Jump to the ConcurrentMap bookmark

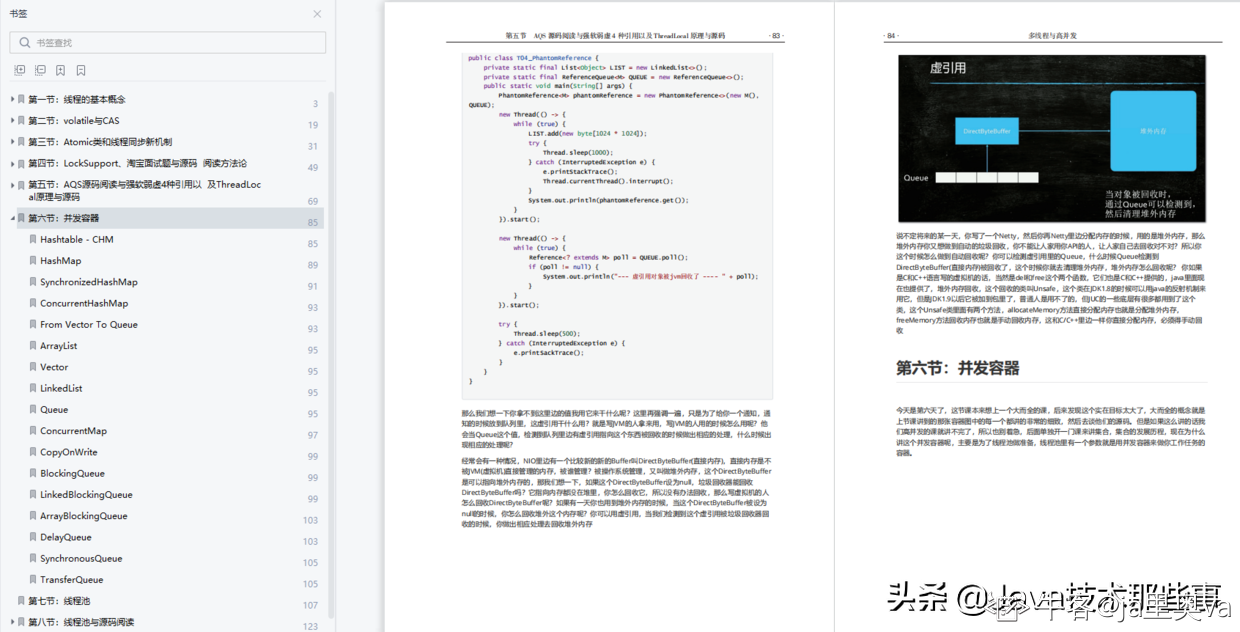73,431
